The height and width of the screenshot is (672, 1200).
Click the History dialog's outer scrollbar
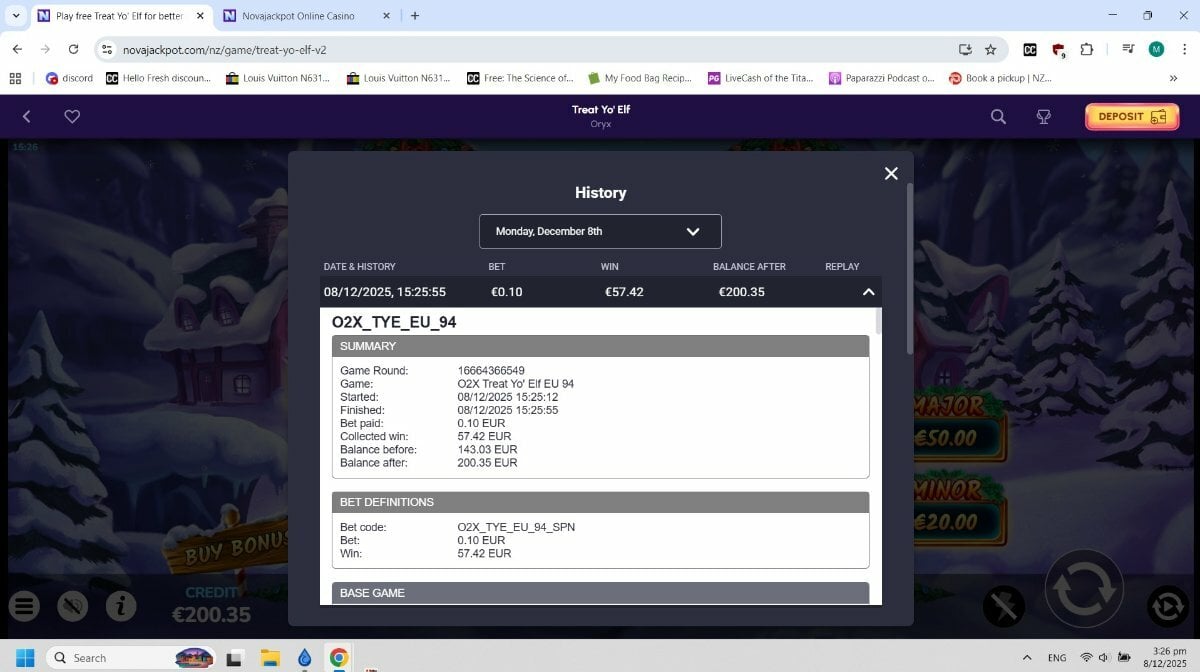(908, 270)
